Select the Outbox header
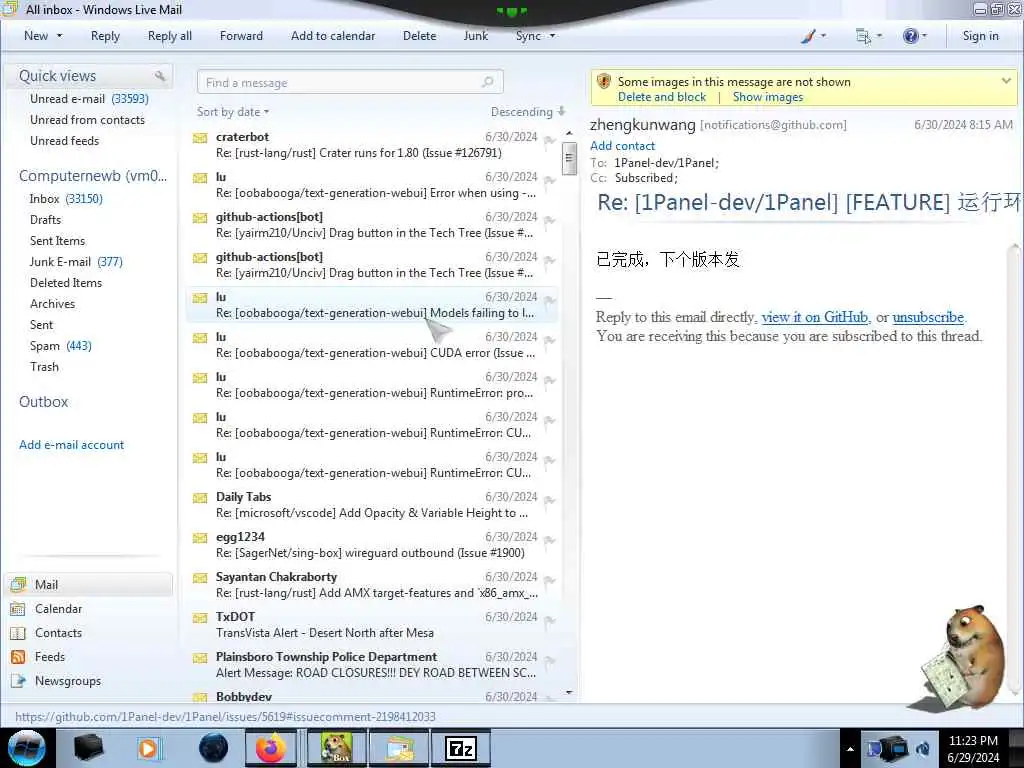The width and height of the screenshot is (1024, 768). 43,402
